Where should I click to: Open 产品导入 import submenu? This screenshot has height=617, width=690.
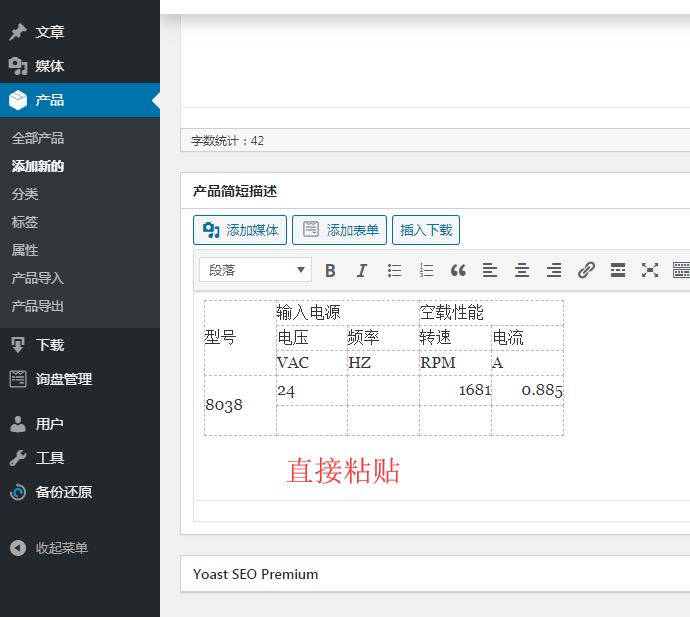pos(38,278)
